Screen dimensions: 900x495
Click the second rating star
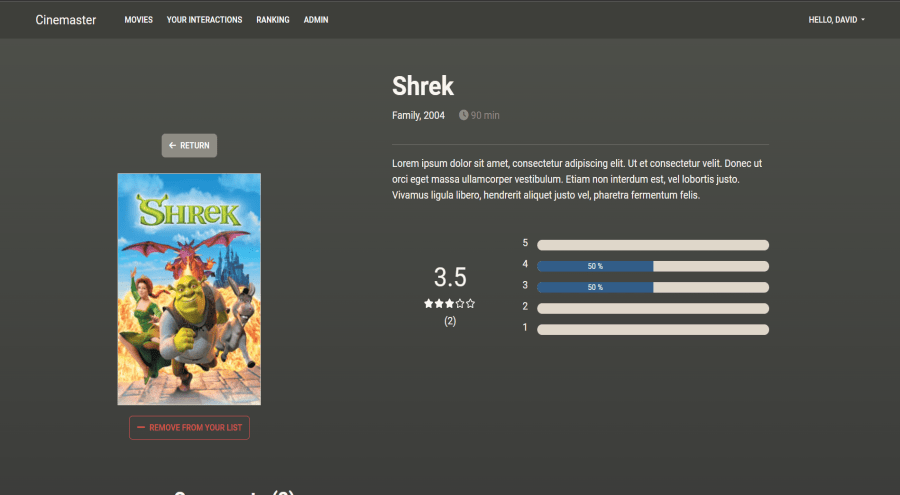click(439, 304)
